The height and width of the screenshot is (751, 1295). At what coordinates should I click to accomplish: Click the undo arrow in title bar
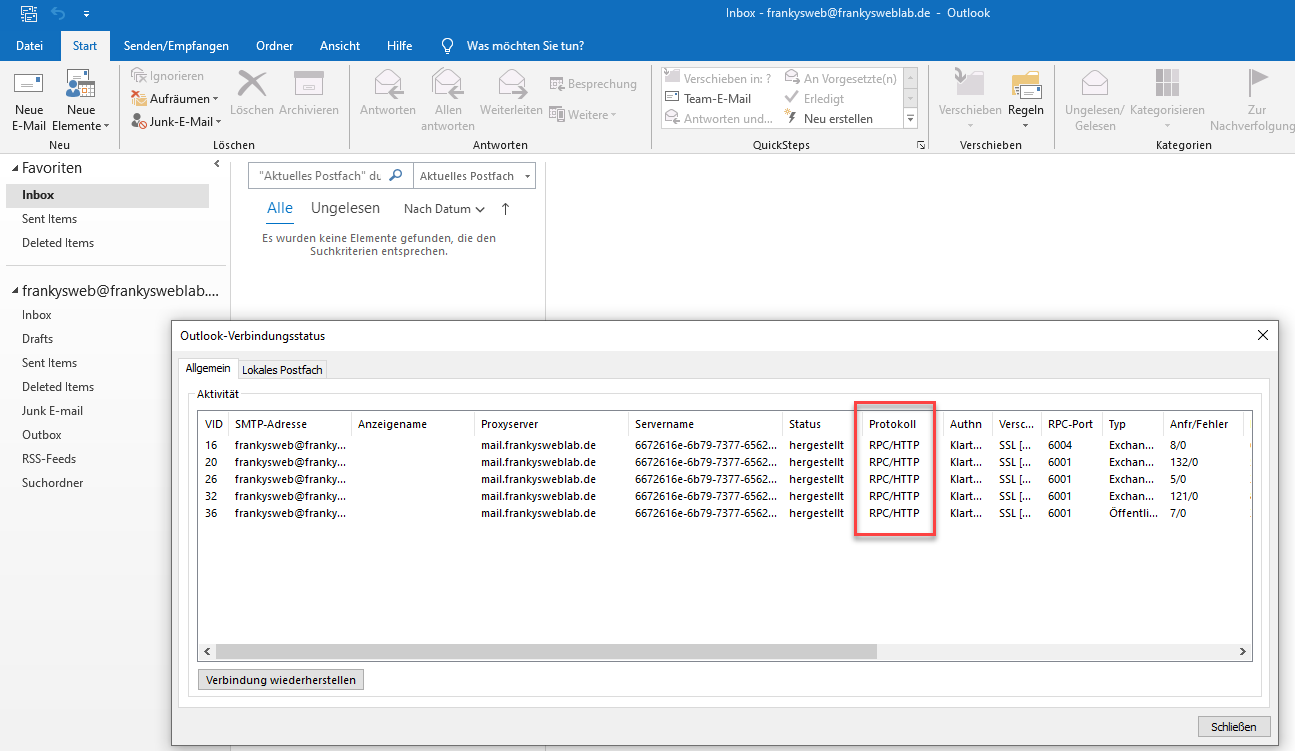click(57, 13)
